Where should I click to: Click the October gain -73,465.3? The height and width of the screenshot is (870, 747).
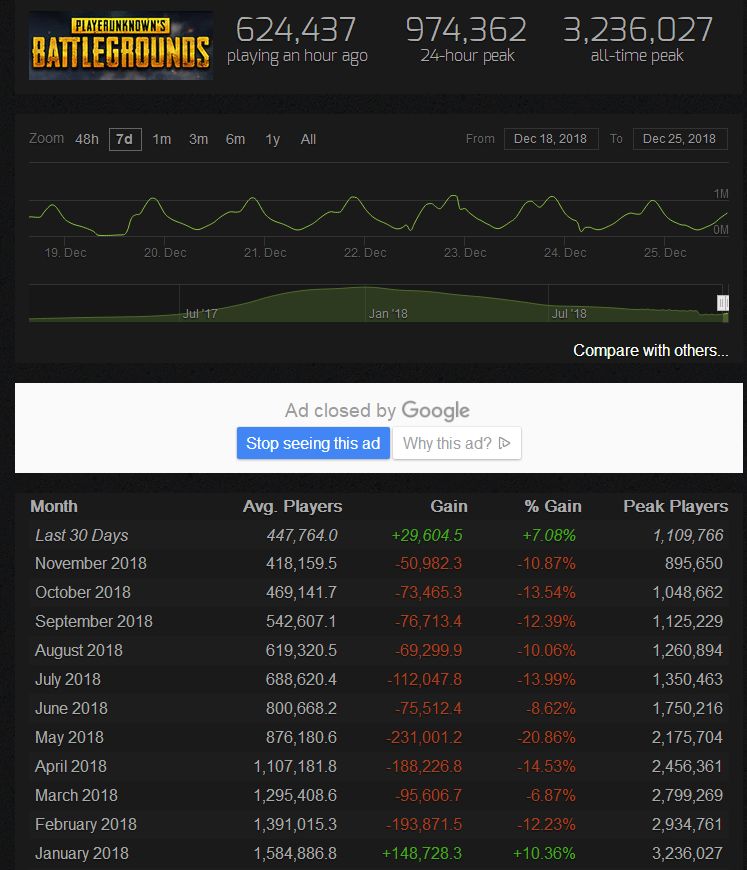(428, 593)
